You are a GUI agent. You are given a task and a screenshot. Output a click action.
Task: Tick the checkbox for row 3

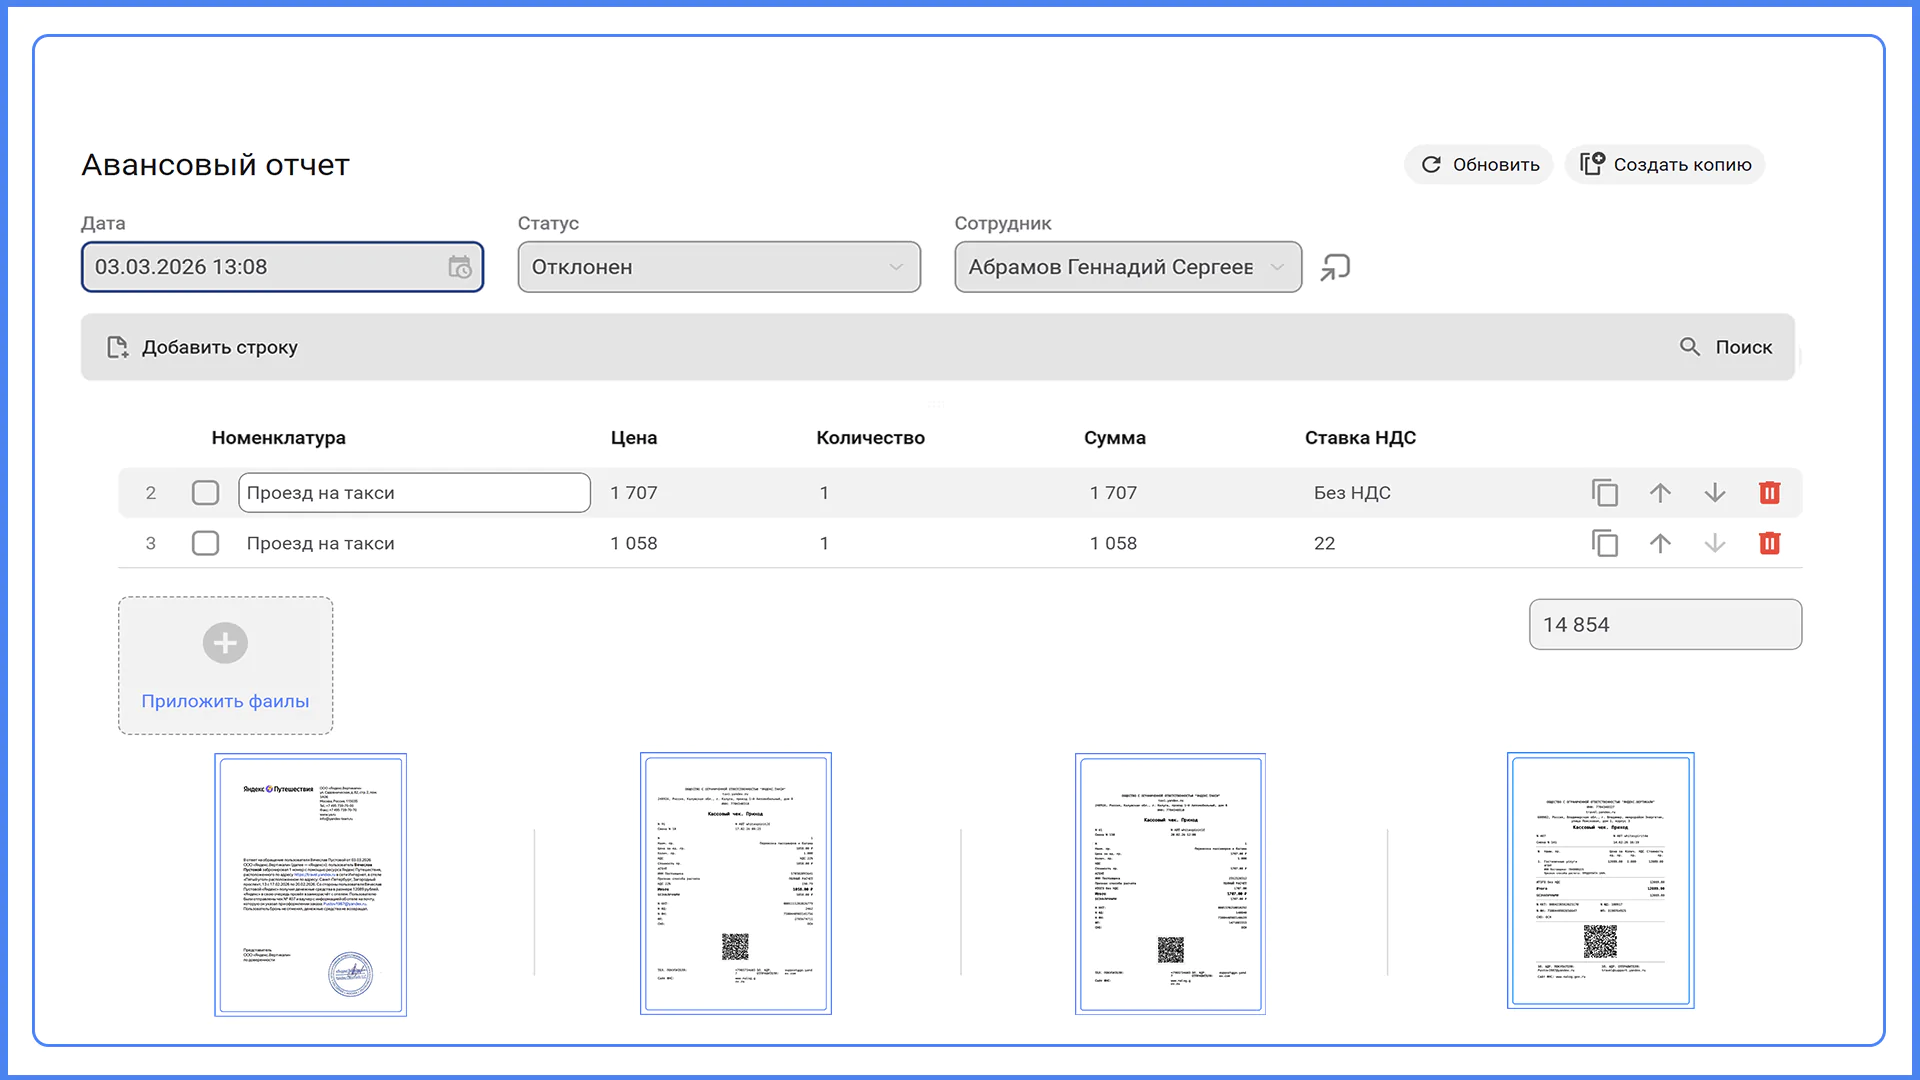pos(205,543)
